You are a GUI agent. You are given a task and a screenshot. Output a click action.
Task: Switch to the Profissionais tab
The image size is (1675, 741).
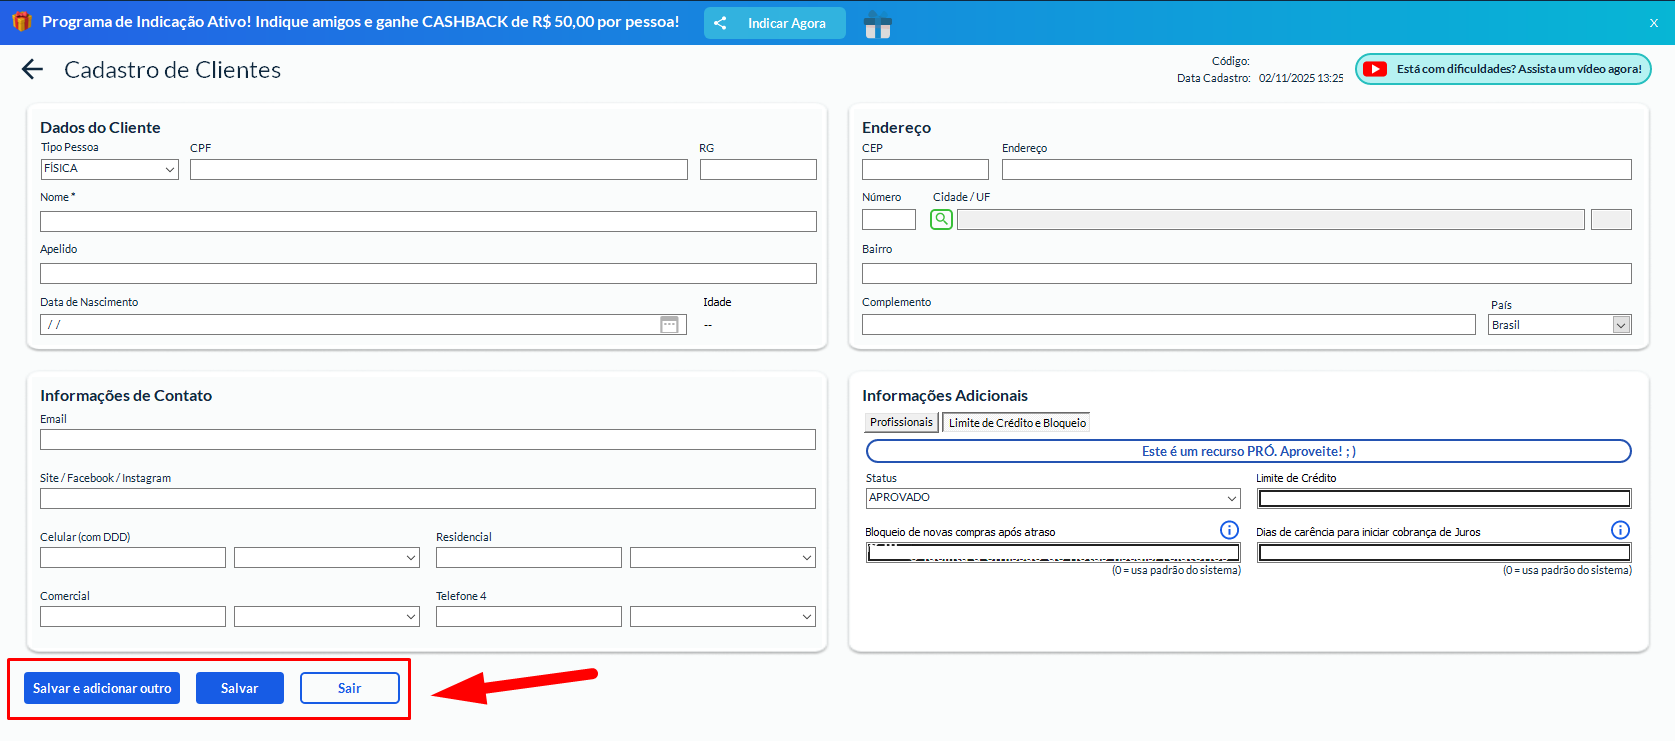900,423
